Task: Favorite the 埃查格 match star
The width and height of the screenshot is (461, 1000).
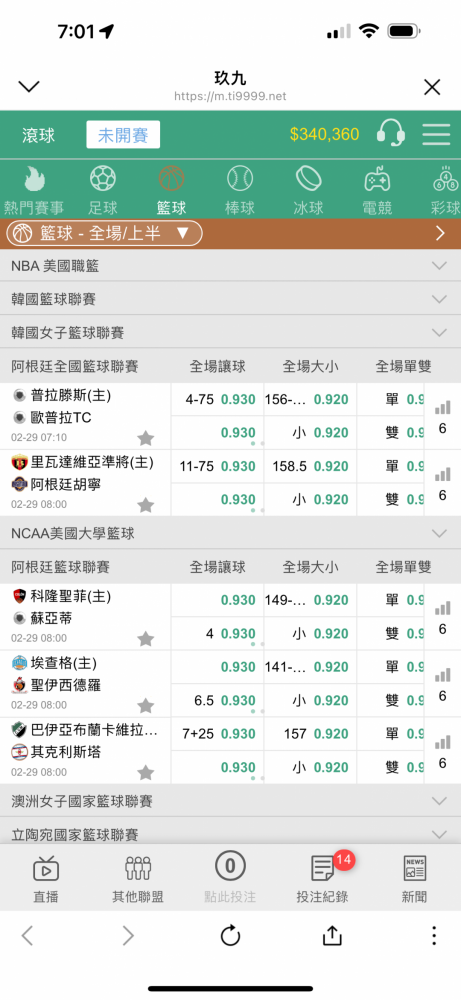Action: click(146, 705)
